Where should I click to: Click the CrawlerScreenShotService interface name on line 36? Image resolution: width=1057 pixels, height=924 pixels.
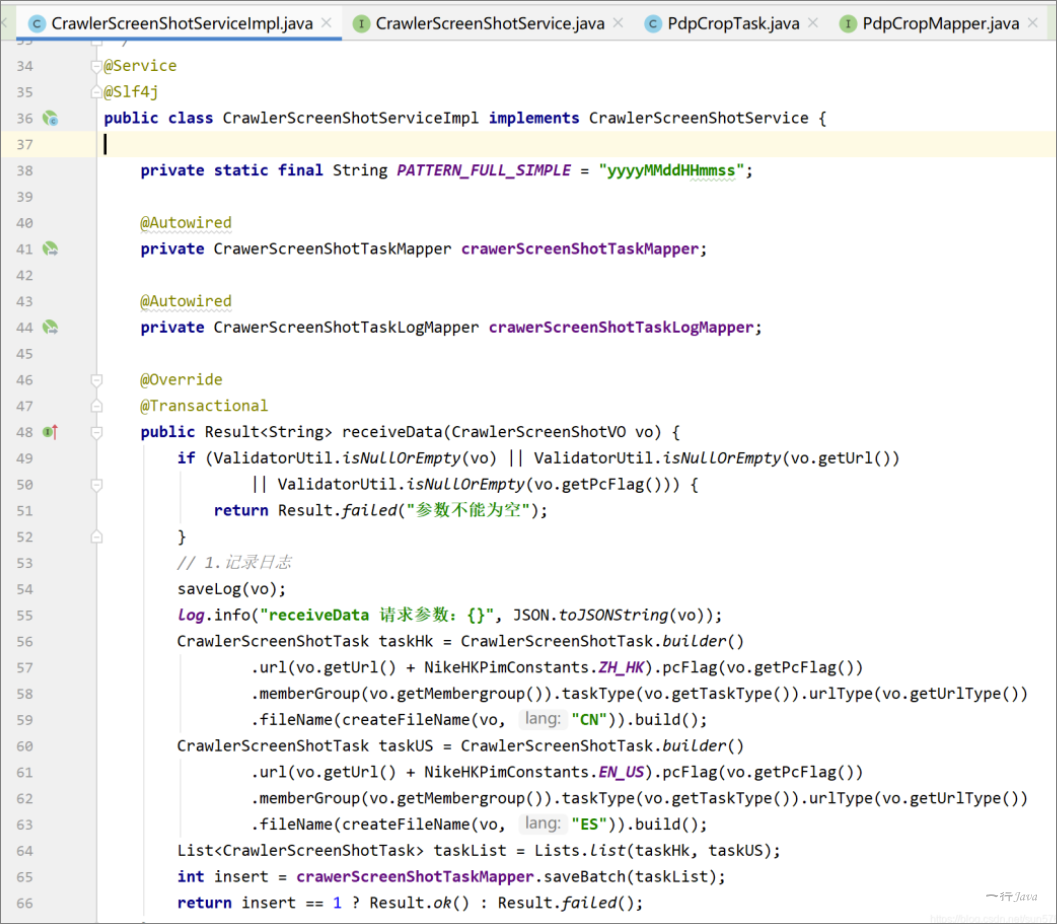tap(698, 119)
